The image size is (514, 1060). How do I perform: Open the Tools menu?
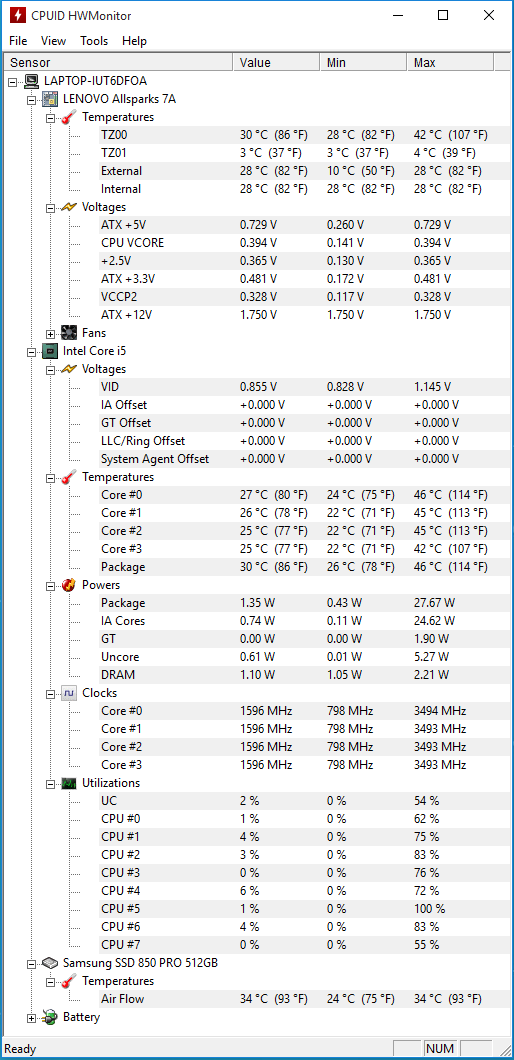[x=94, y=41]
